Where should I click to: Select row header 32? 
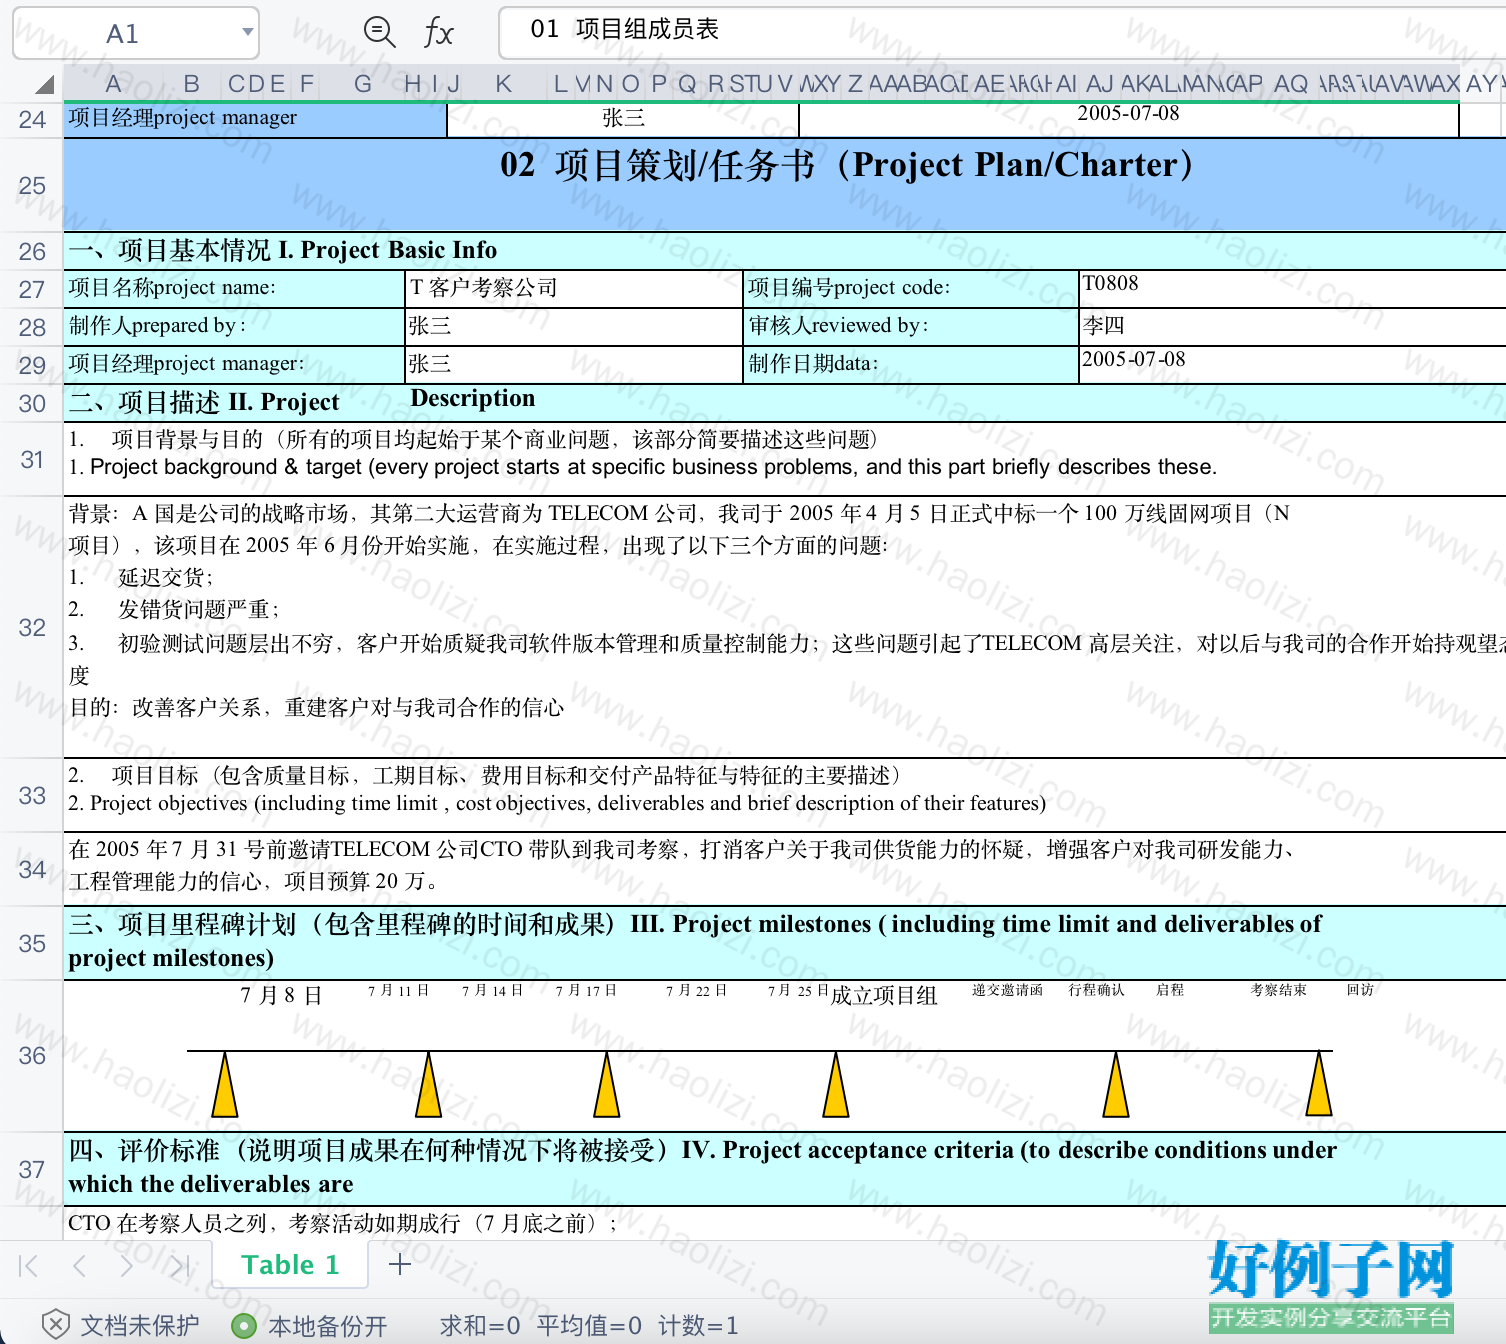[32, 628]
